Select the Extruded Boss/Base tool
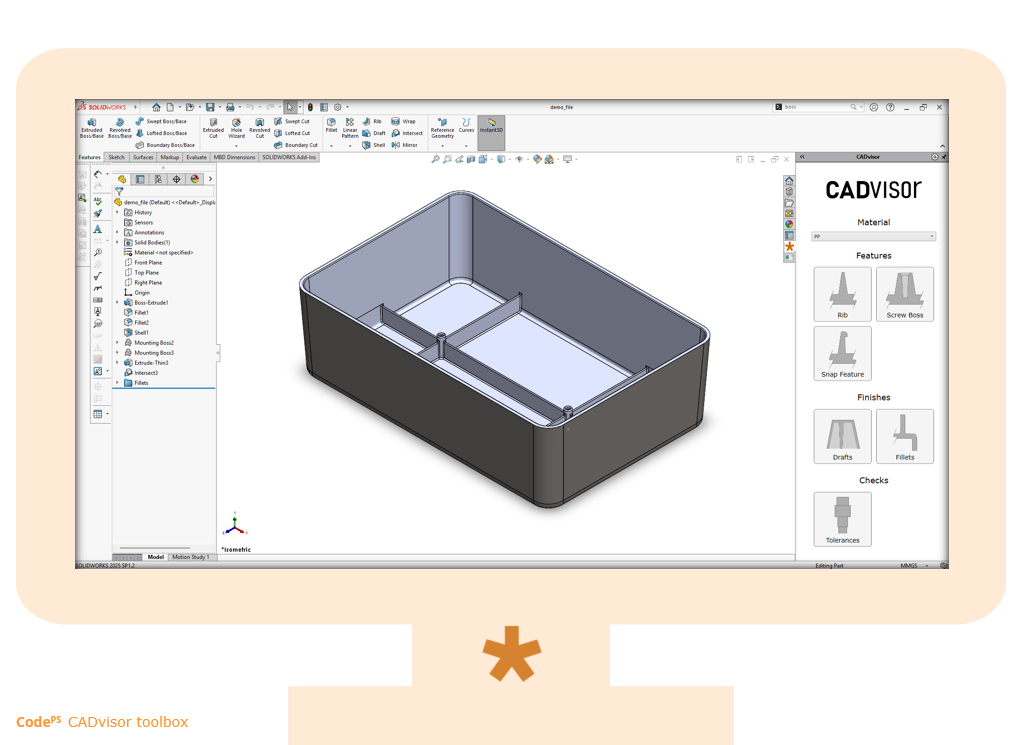Screen dimensions: 1017x745 91,128
